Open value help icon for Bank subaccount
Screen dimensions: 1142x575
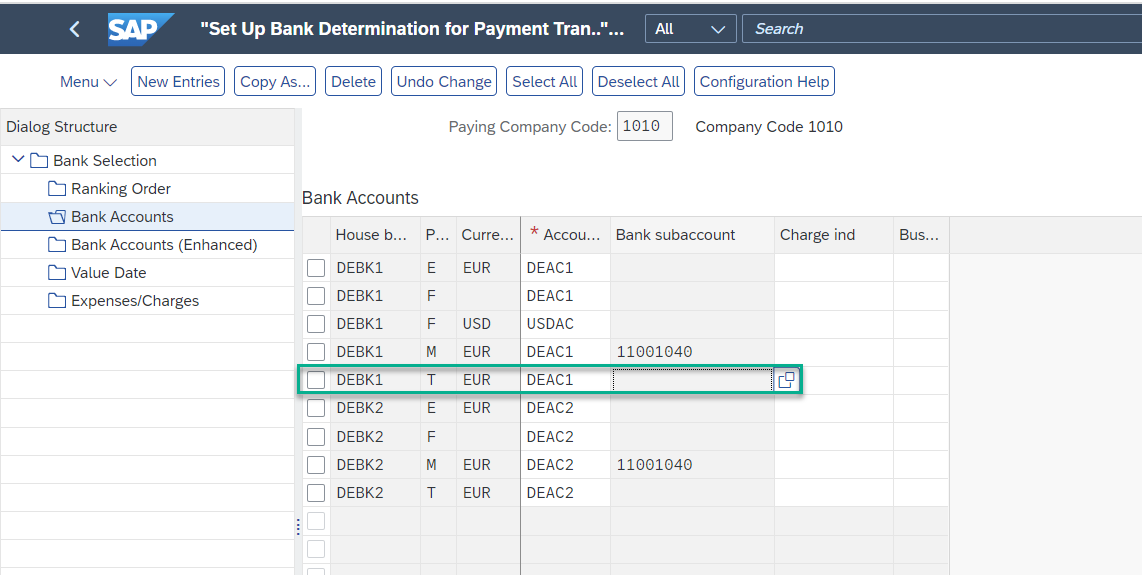787,380
